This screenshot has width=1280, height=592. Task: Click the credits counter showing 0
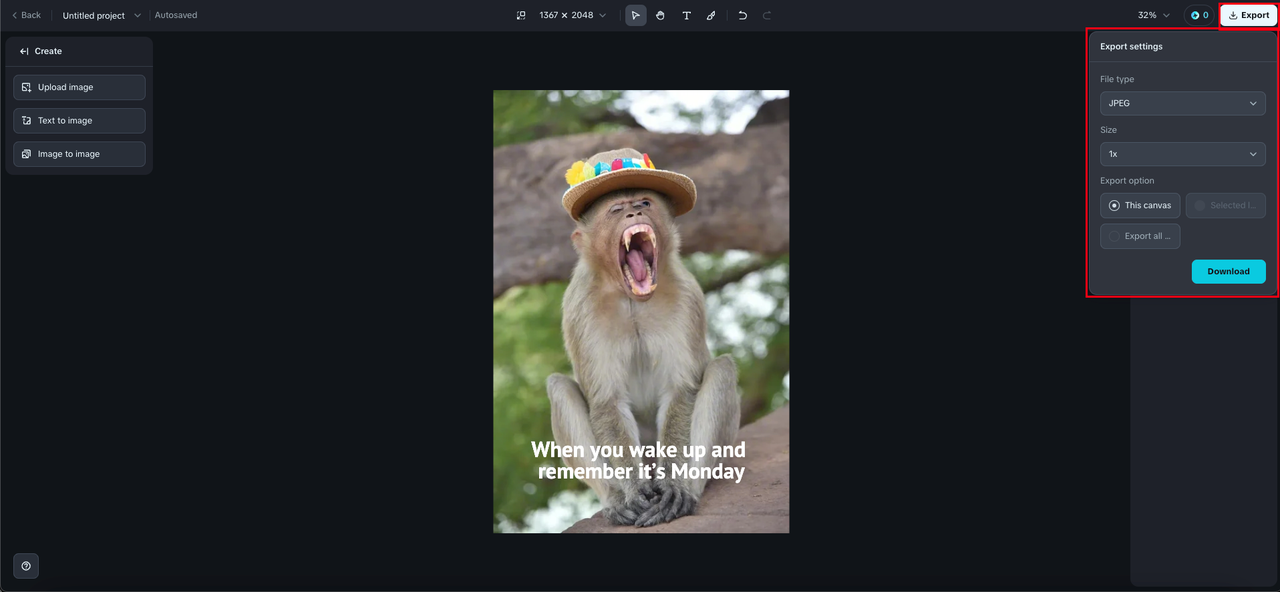click(x=1200, y=15)
